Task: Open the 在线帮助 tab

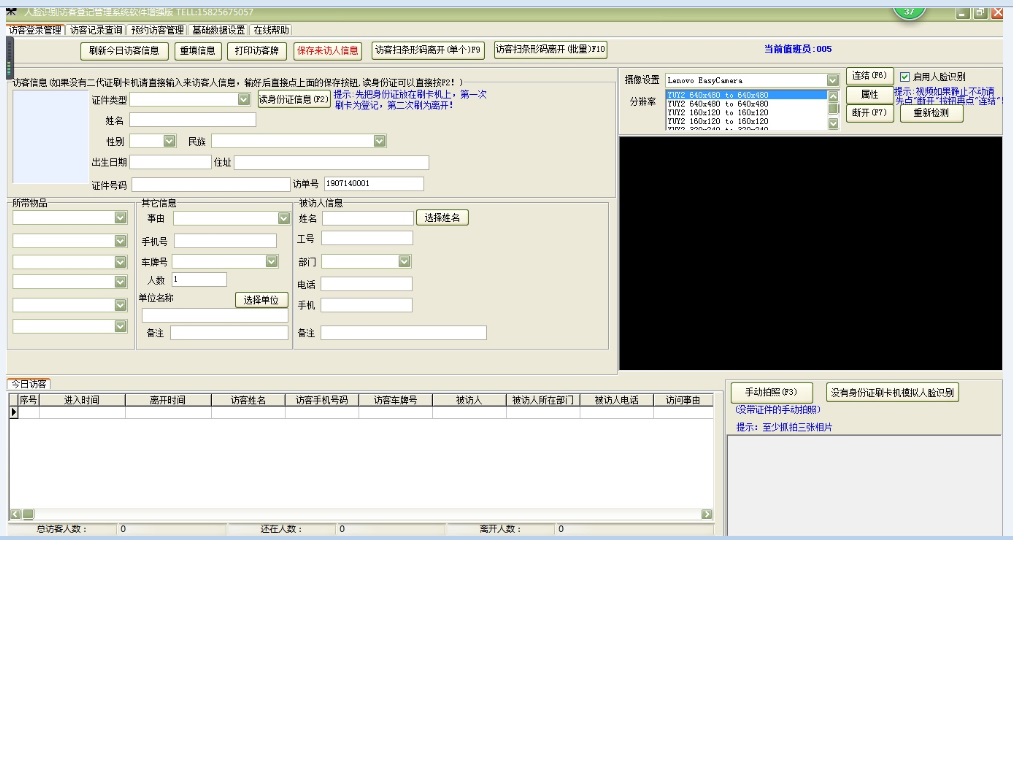Action: 271,30
